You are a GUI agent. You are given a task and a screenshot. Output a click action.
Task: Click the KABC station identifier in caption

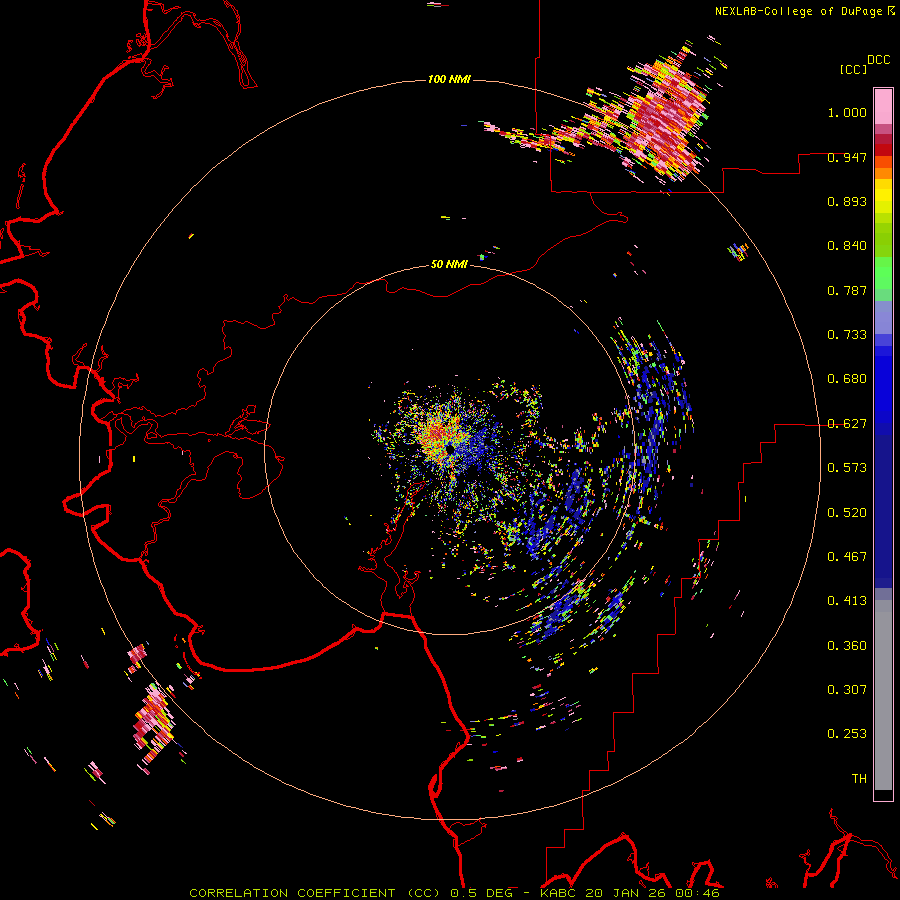tap(560, 893)
